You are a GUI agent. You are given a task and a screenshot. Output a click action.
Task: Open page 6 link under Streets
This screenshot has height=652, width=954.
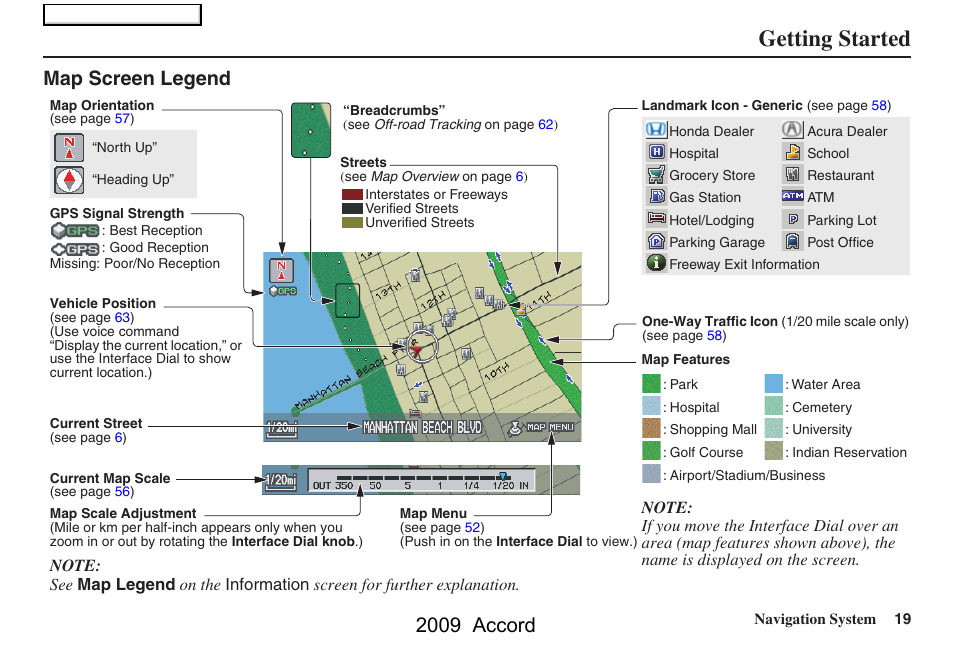(x=520, y=176)
